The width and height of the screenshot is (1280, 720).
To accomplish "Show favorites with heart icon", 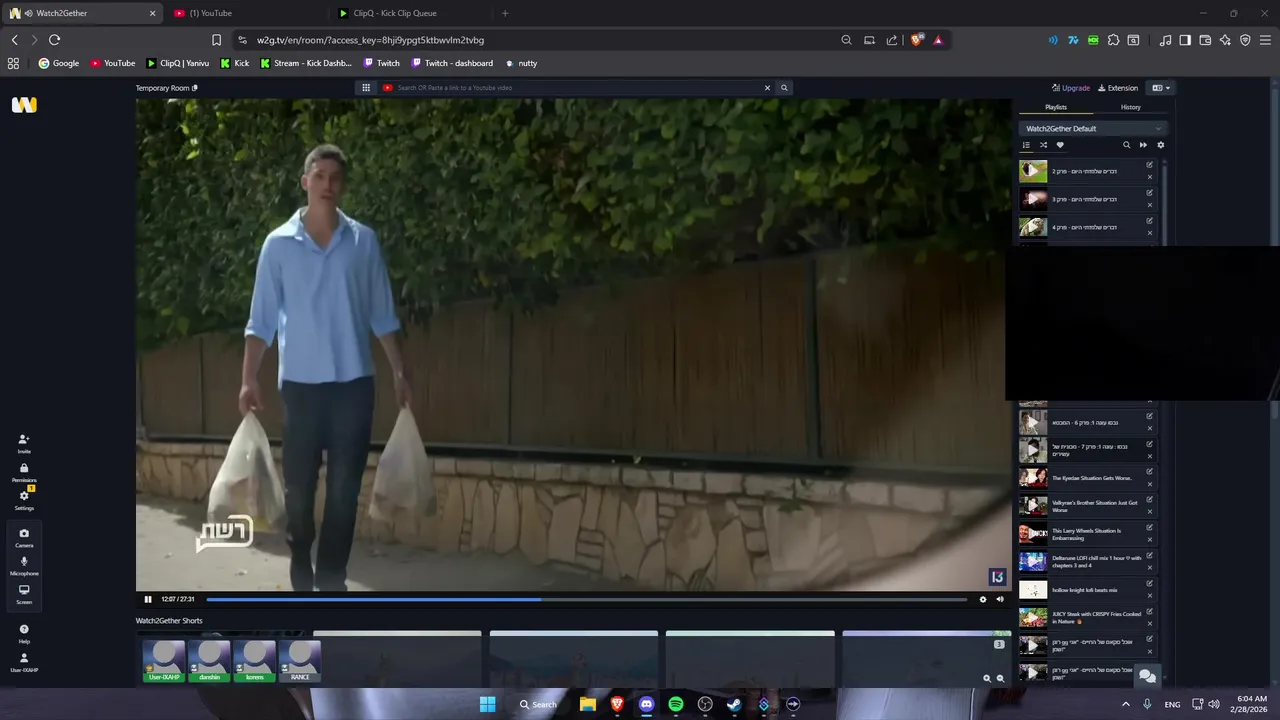I will [1060, 145].
